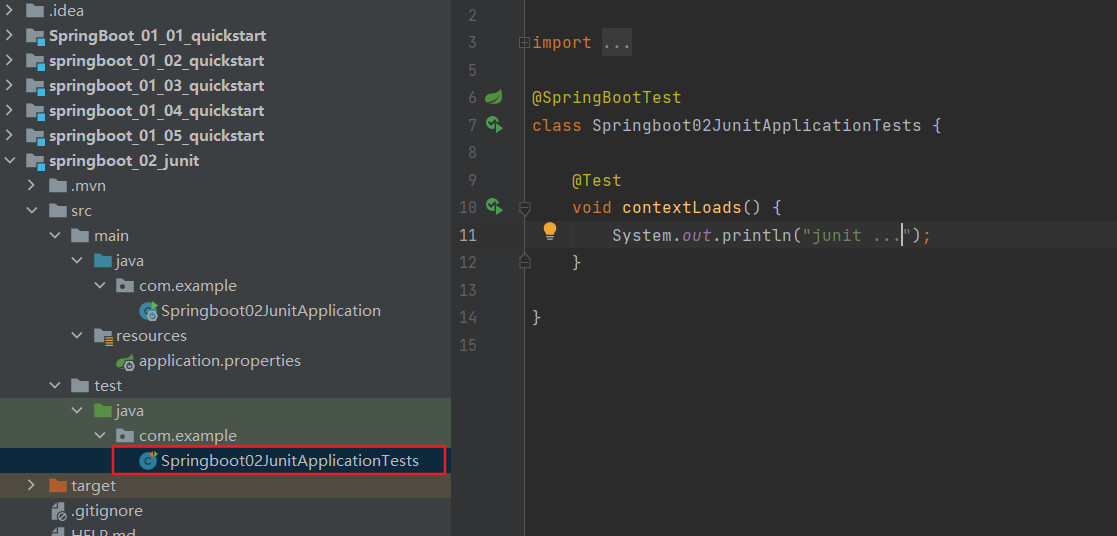Viewport: 1117px width, 536px height.
Task: Click line number 15 in gutter
Action: point(468,346)
